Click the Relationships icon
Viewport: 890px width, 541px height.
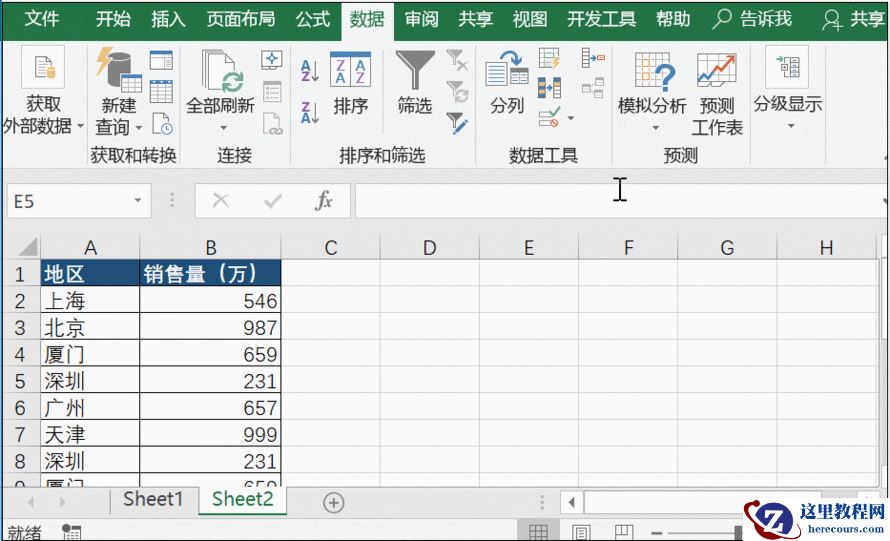coord(593,88)
